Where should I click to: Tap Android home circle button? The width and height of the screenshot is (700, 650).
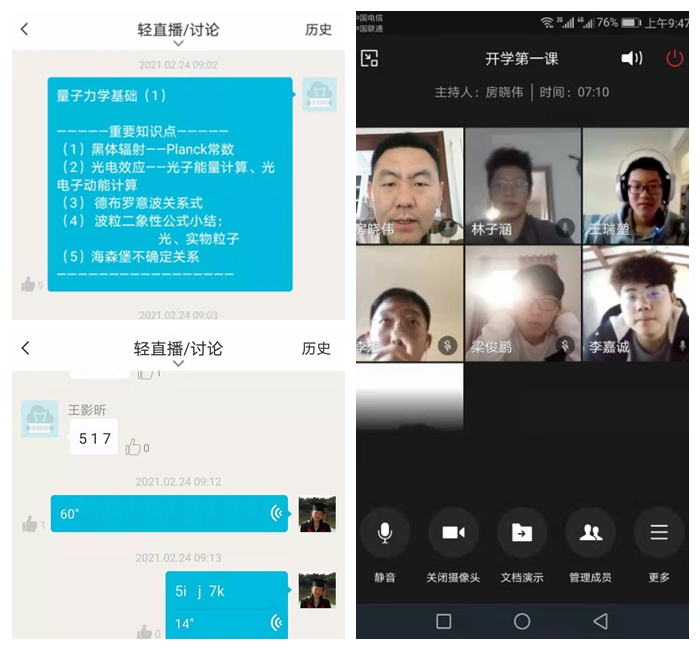[x=522, y=621]
